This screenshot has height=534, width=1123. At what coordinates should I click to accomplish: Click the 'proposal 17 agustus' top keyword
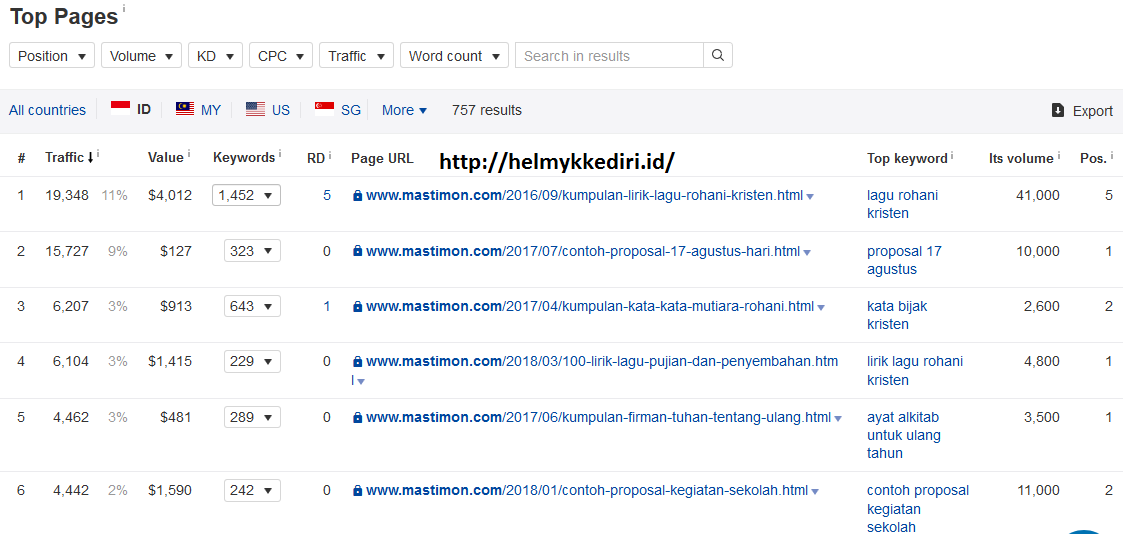coord(905,260)
